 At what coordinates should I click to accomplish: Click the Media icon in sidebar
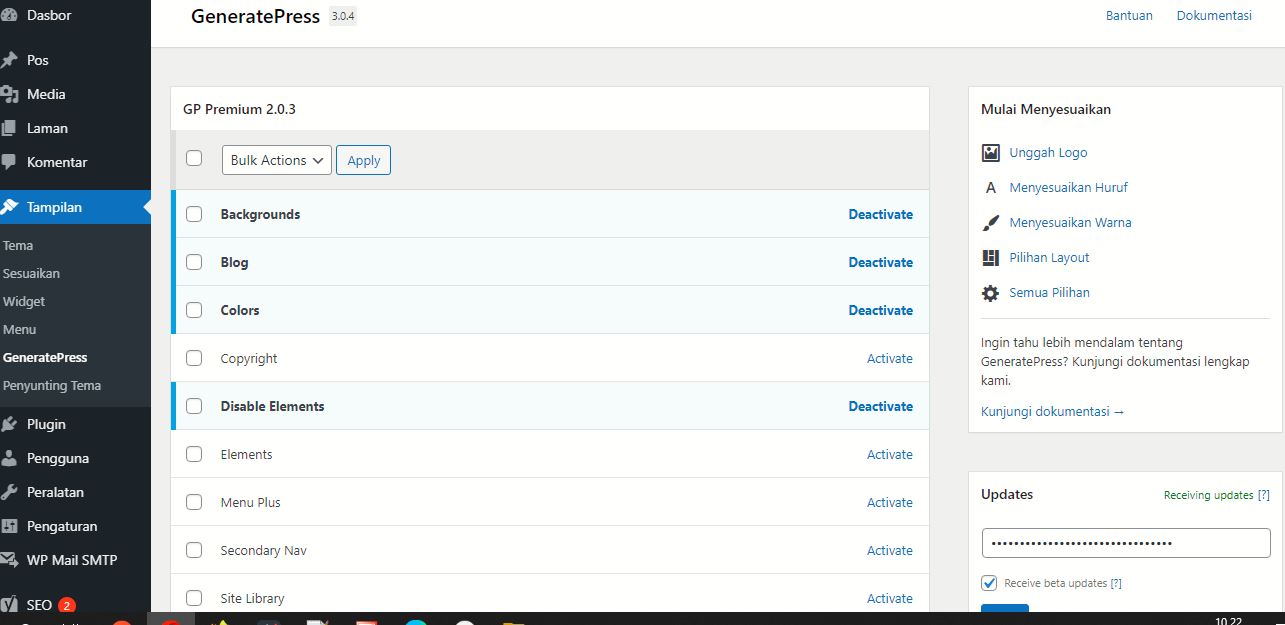pyautogui.click(x=9, y=94)
